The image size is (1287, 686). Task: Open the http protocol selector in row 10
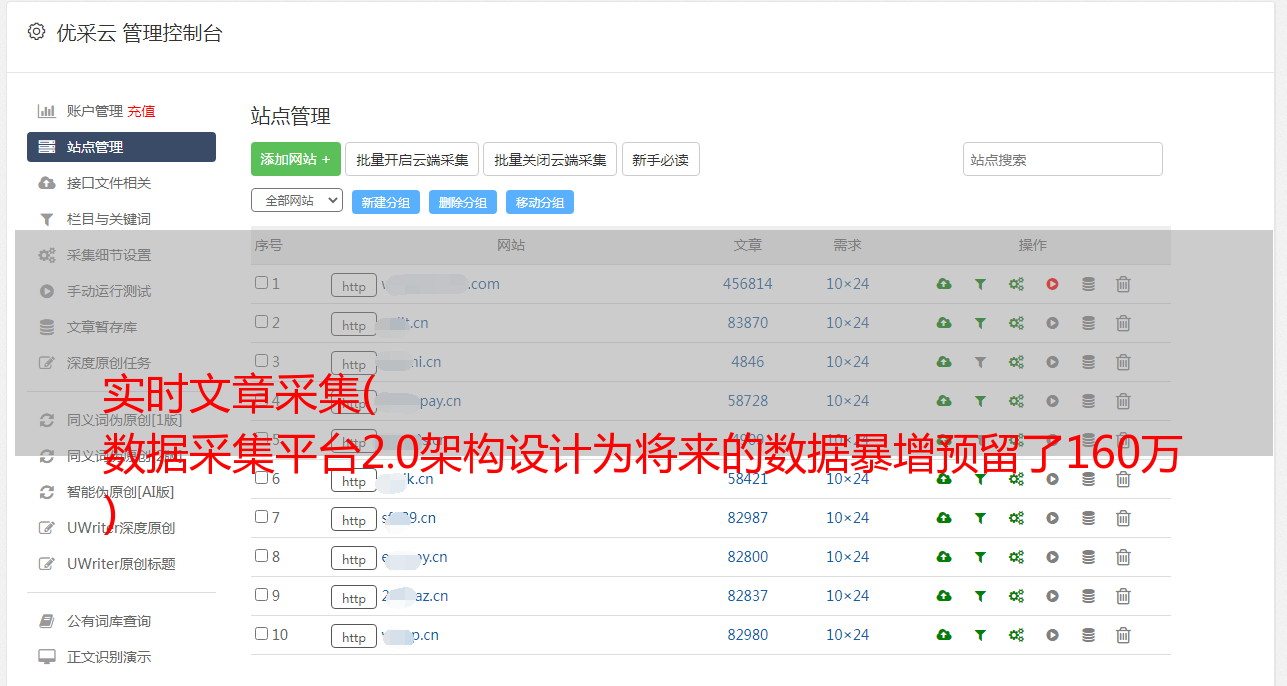[353, 637]
